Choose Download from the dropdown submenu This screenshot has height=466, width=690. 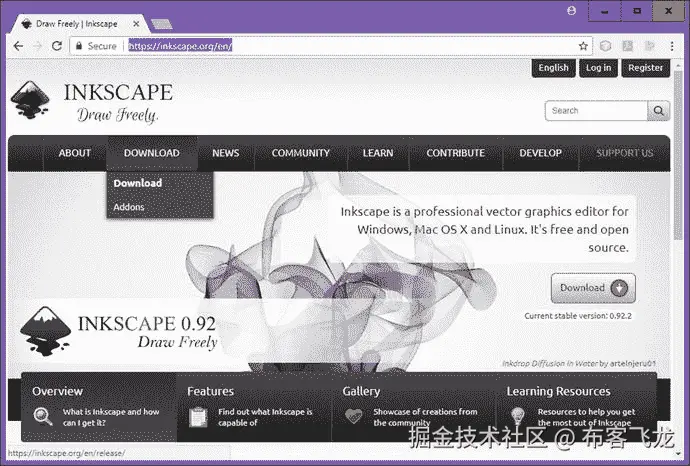(x=138, y=183)
